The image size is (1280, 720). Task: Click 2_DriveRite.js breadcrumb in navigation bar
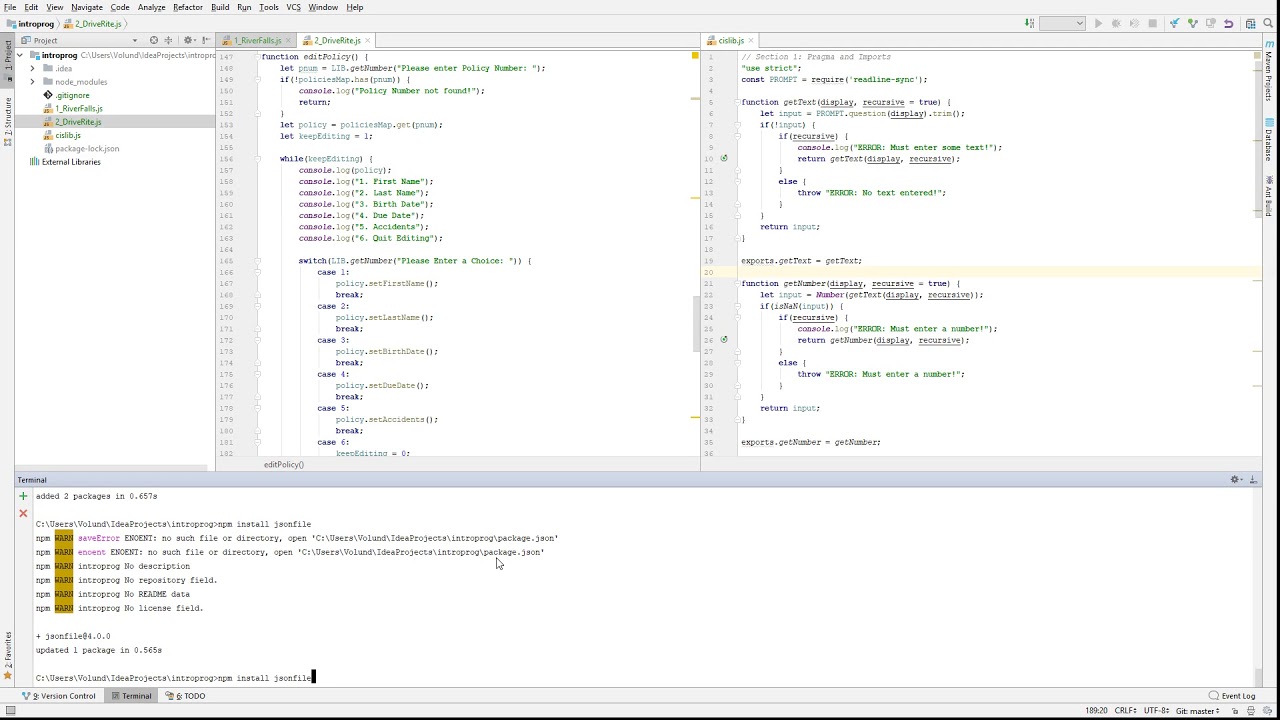point(94,23)
